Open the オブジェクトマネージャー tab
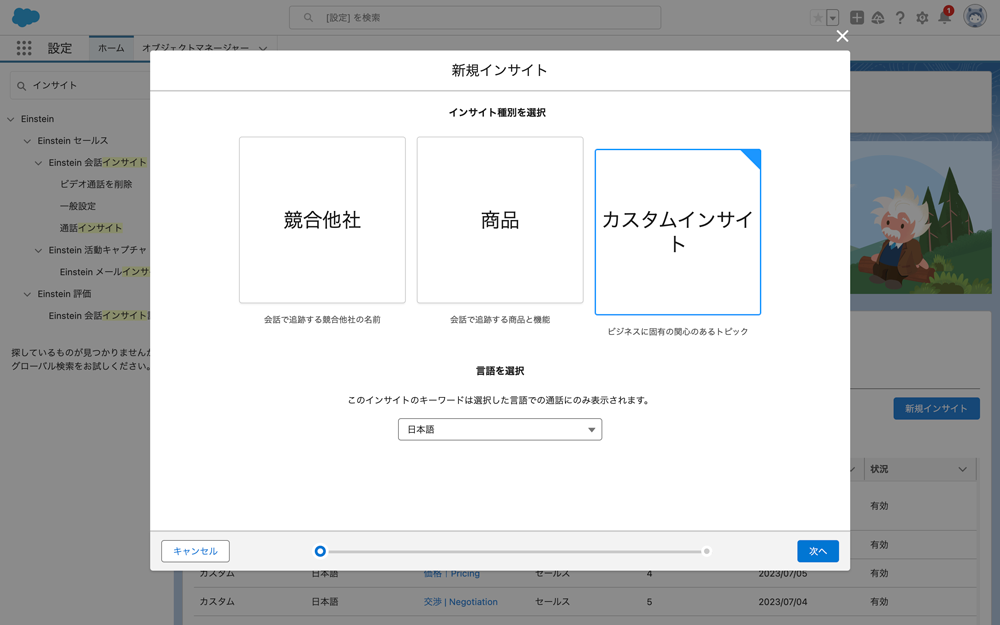The width and height of the screenshot is (1000, 625). coord(195,48)
